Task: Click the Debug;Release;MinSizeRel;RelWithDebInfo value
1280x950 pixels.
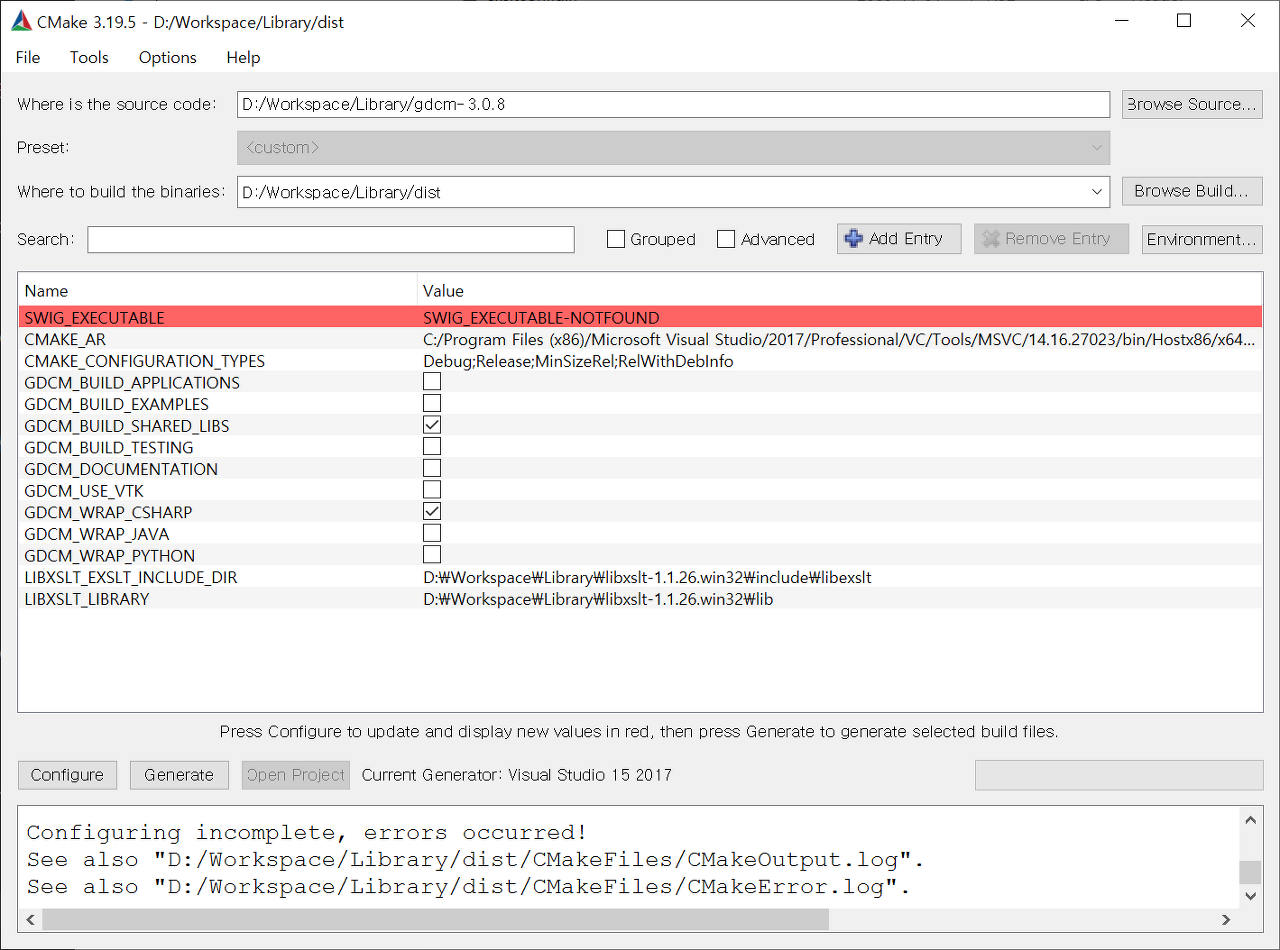Action: (578, 361)
